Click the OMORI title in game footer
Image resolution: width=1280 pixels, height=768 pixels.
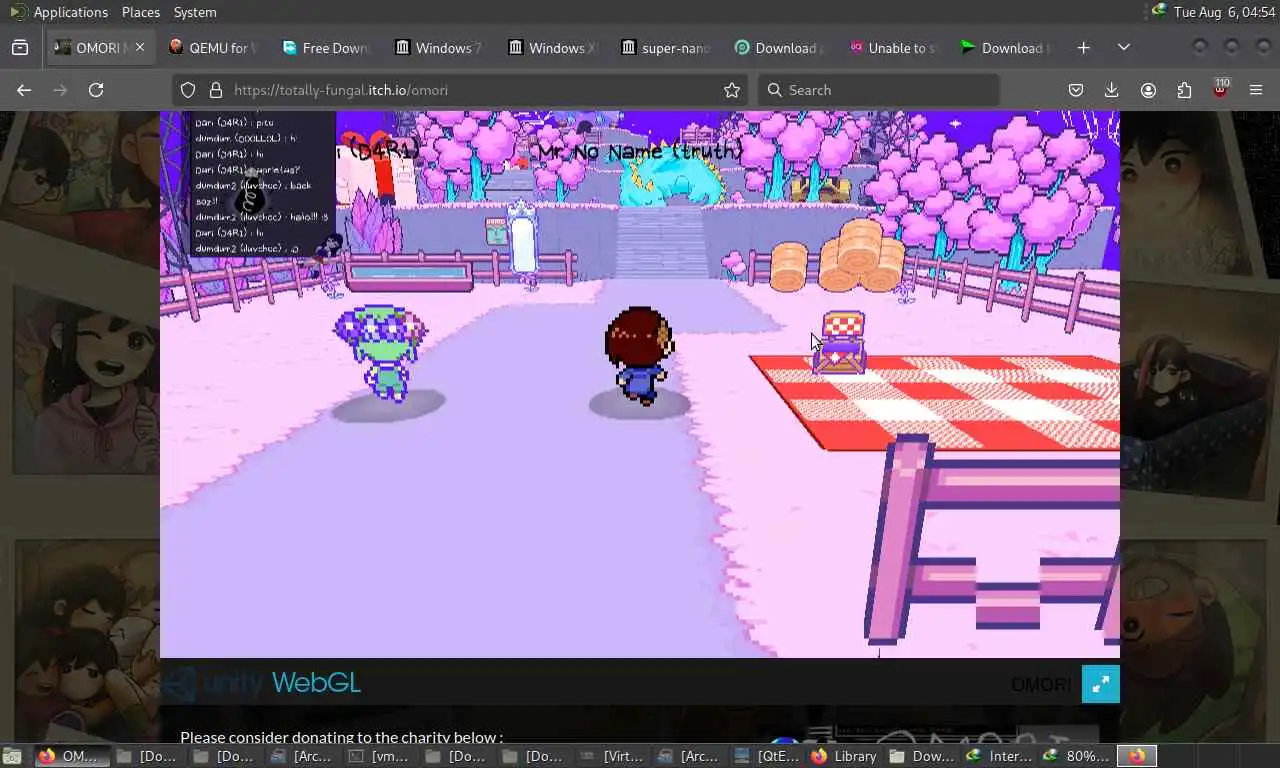click(x=1040, y=684)
